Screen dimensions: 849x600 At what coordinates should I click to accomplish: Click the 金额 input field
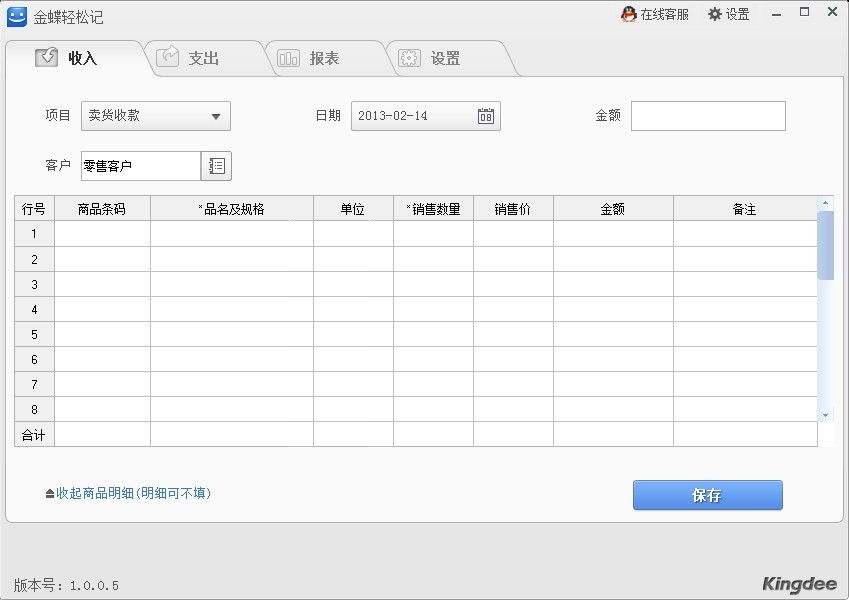pos(708,116)
